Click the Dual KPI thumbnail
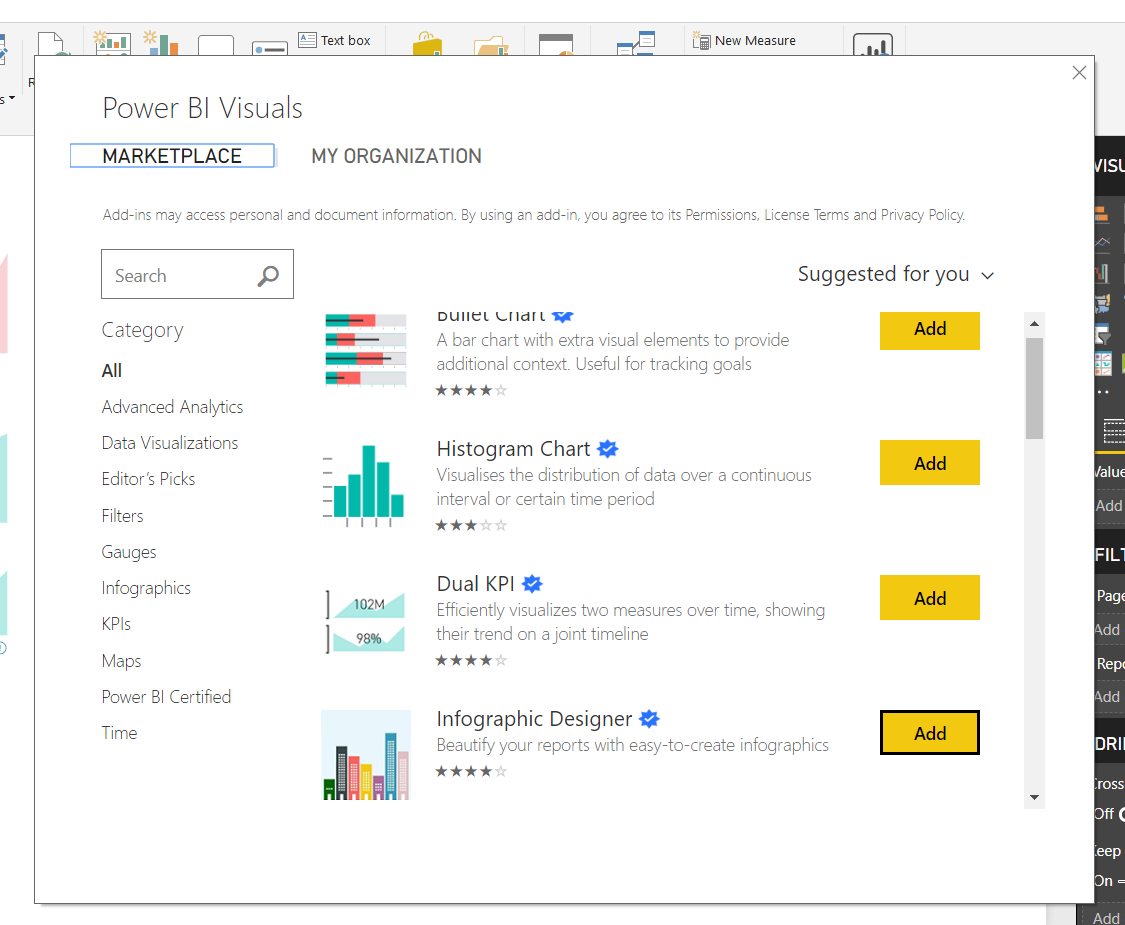The width and height of the screenshot is (1125, 925). (365, 621)
